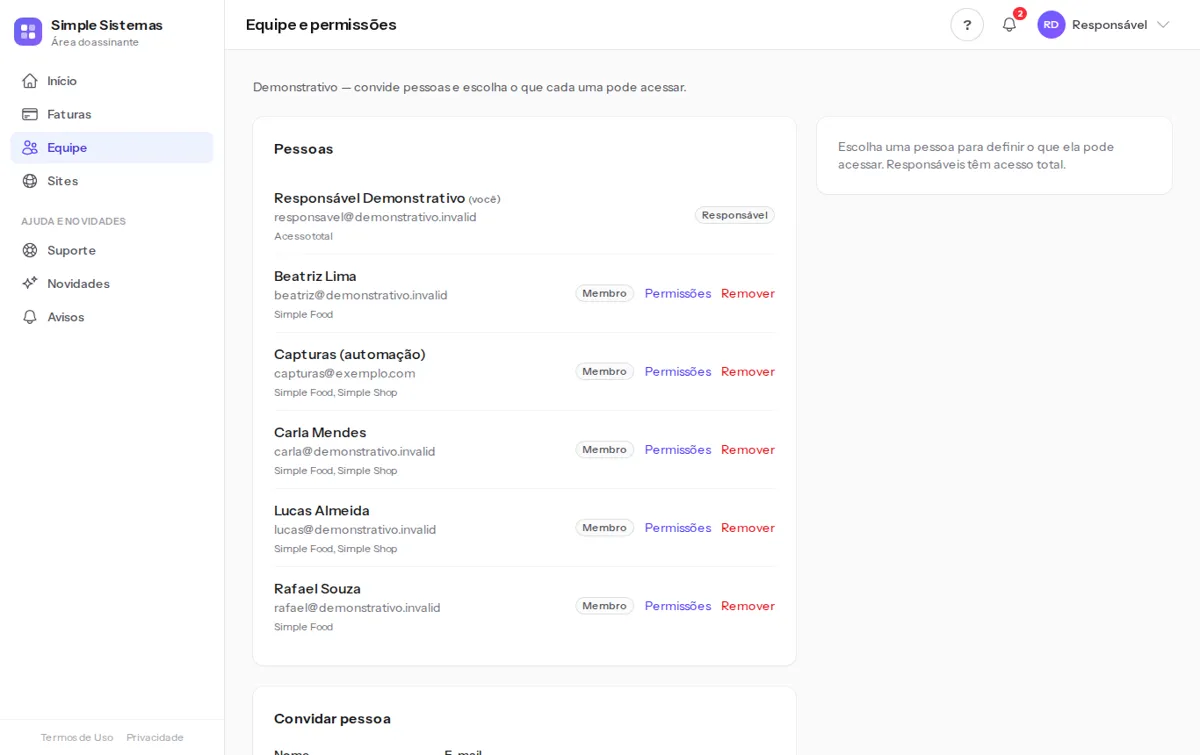Click the email responsavel@demonstrativo.invalid
This screenshot has width=1200, height=755.
click(375, 217)
